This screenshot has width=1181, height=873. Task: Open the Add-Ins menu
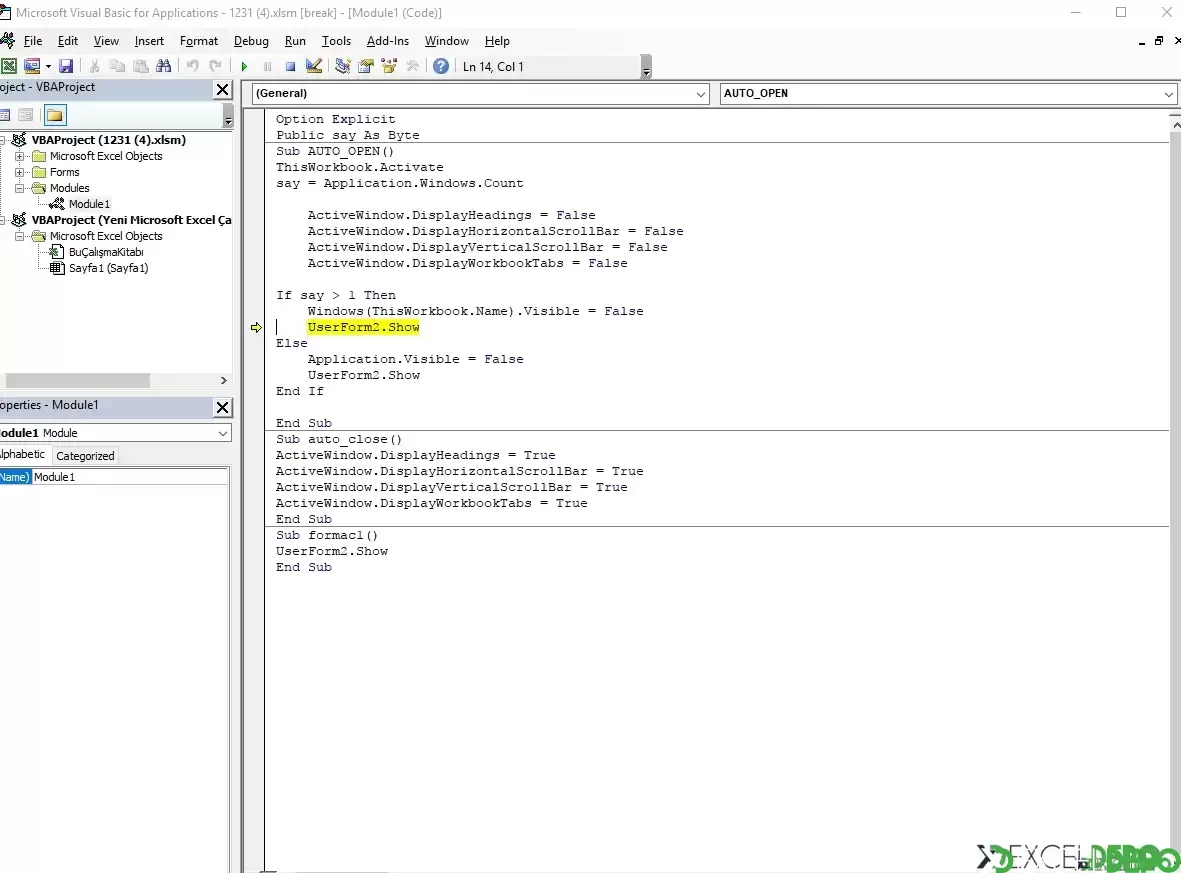(388, 41)
